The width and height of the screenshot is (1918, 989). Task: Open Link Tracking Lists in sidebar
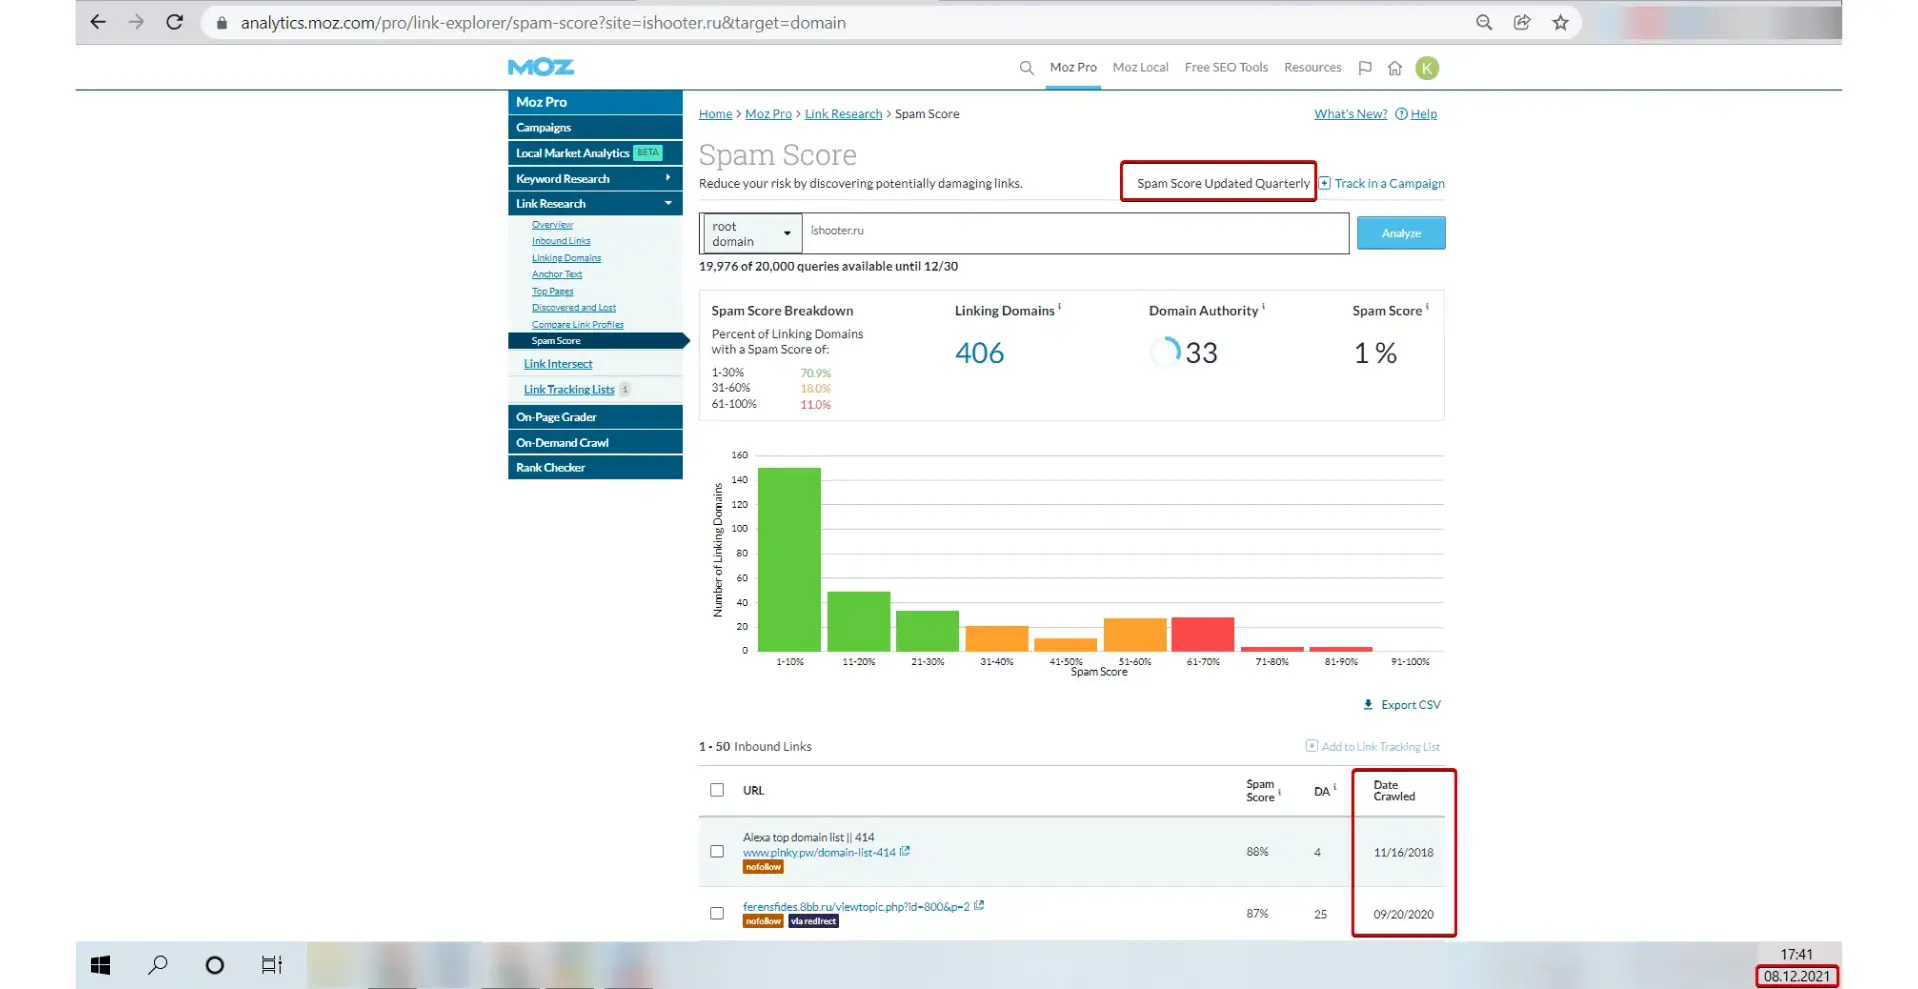click(569, 390)
